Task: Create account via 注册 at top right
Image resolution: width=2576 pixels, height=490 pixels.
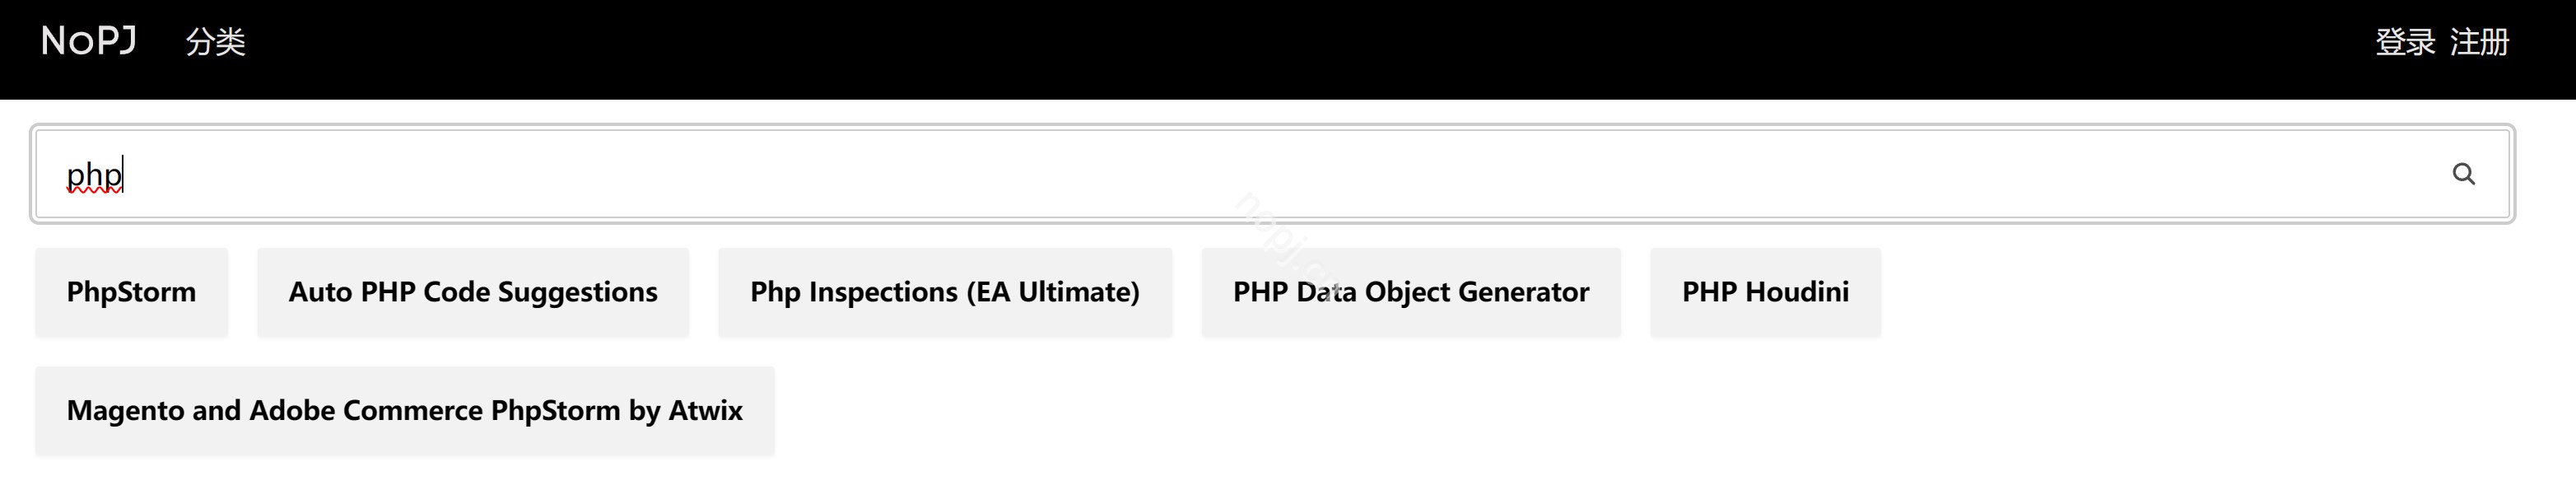Action: pos(2479,42)
